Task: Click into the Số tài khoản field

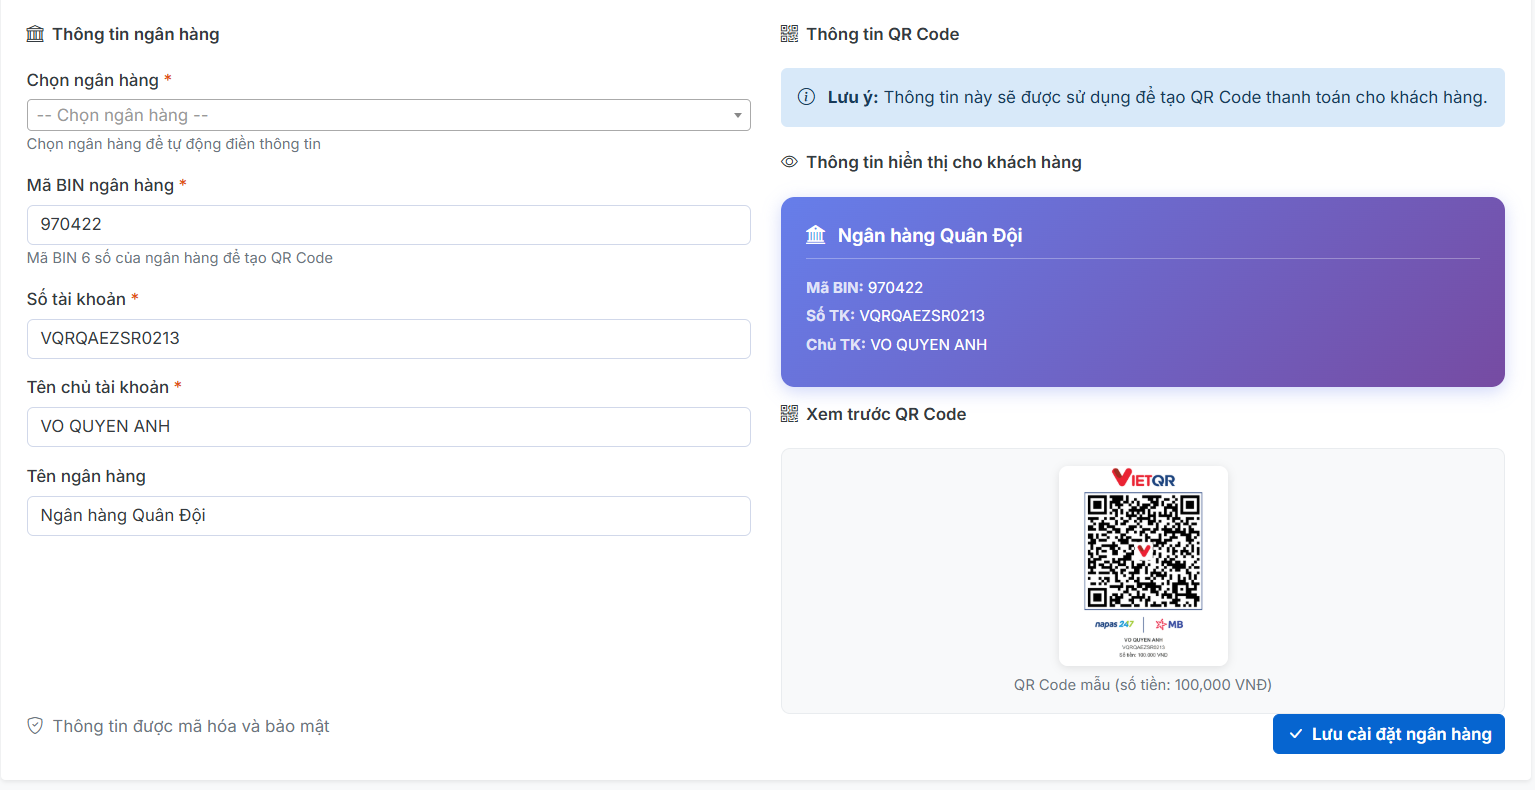Action: click(388, 339)
